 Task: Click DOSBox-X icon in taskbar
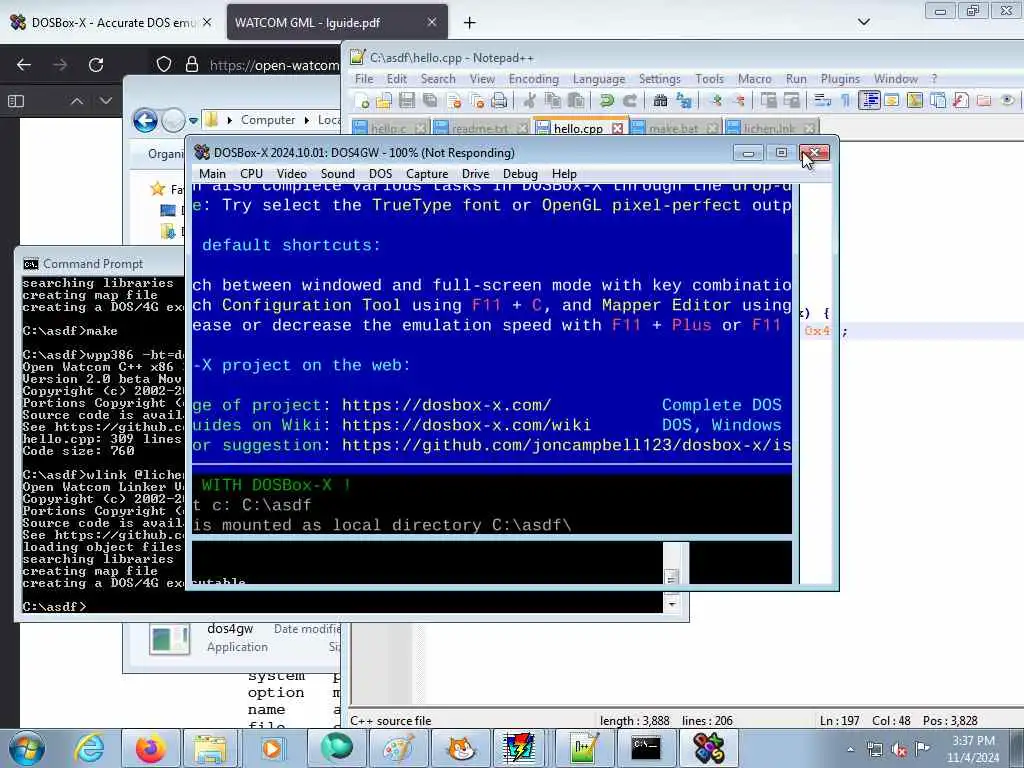[x=708, y=748]
